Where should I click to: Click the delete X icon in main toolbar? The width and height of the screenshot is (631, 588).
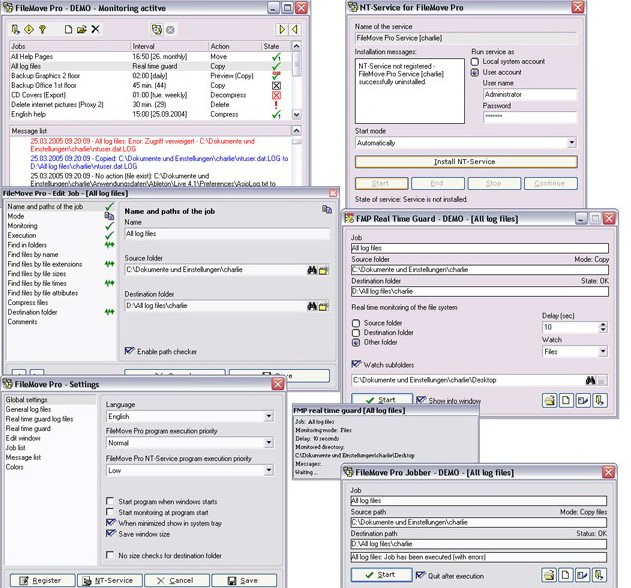(x=95, y=29)
